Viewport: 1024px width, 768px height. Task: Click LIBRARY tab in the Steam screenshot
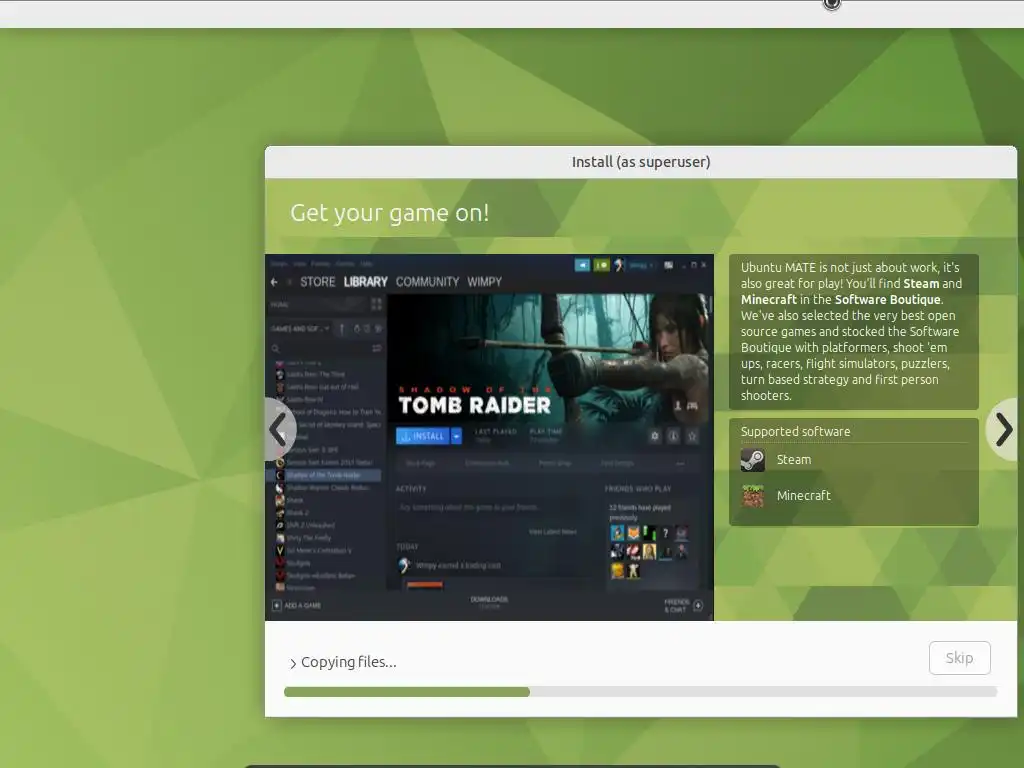pyautogui.click(x=366, y=281)
